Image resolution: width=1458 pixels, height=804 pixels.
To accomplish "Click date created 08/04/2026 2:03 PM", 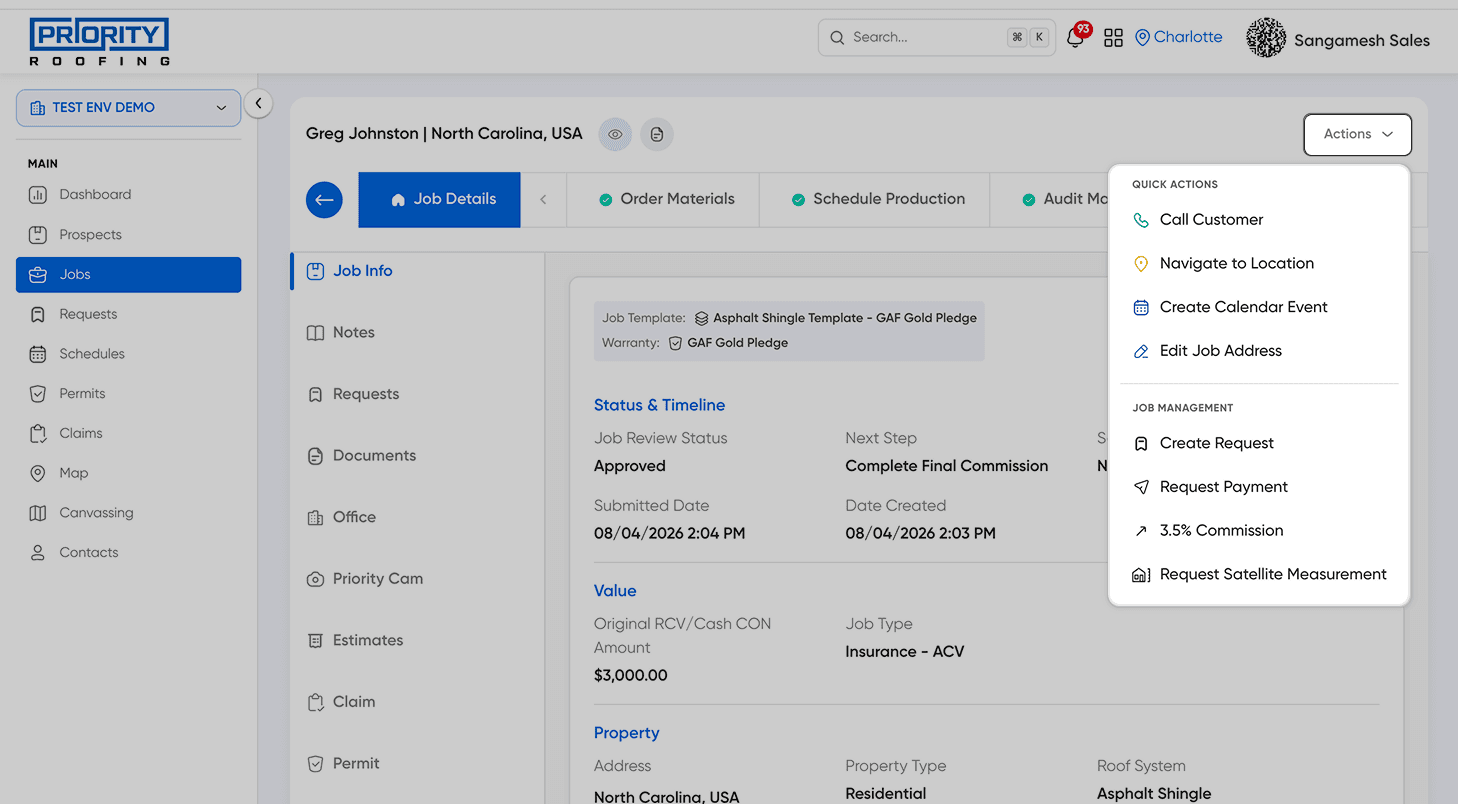I will coord(920,533).
